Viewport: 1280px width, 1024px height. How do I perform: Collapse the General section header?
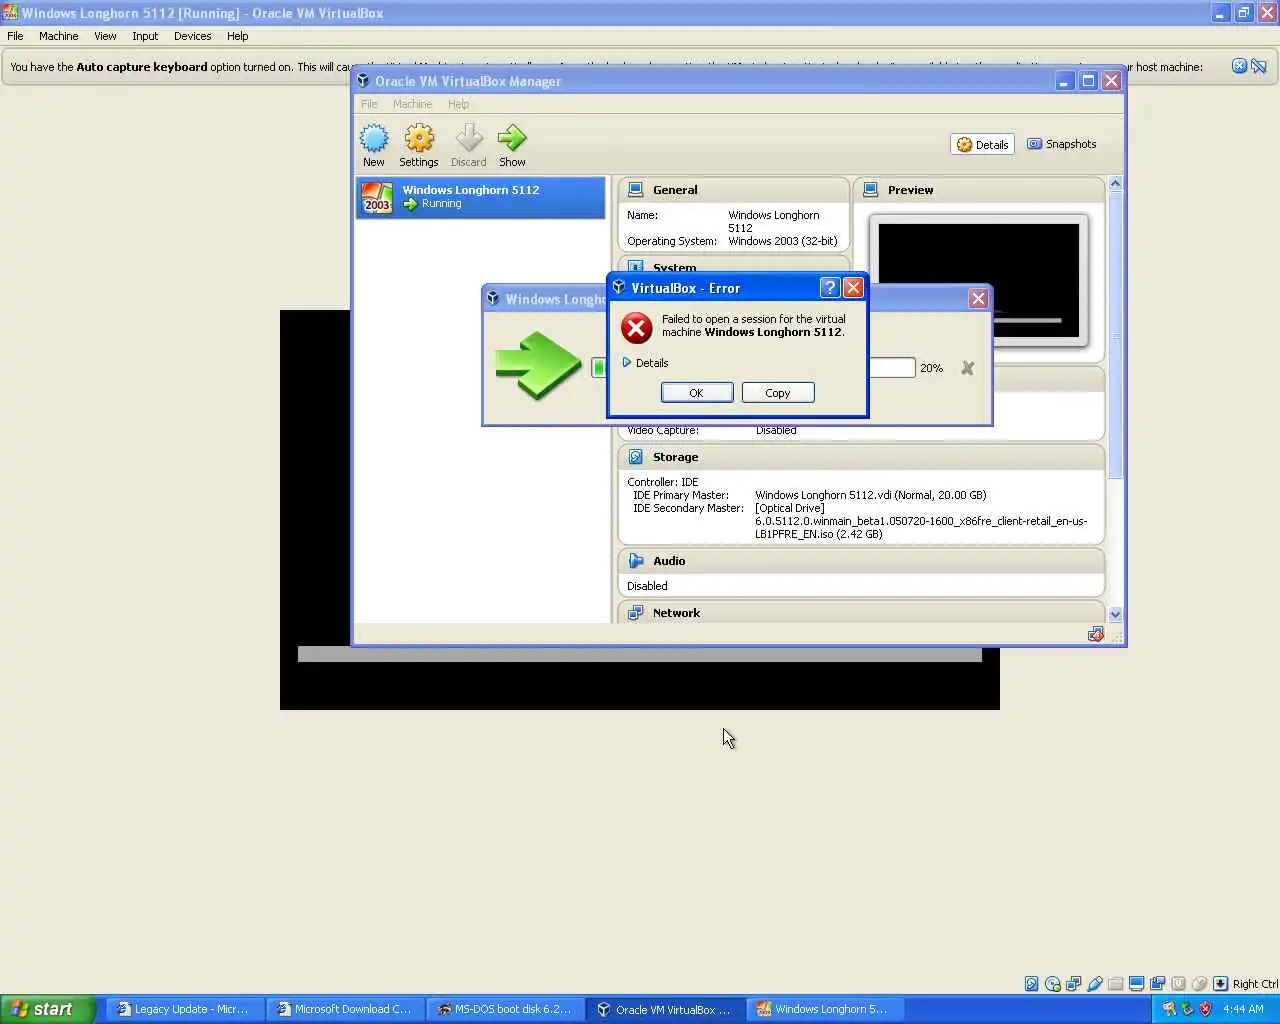tap(734, 190)
